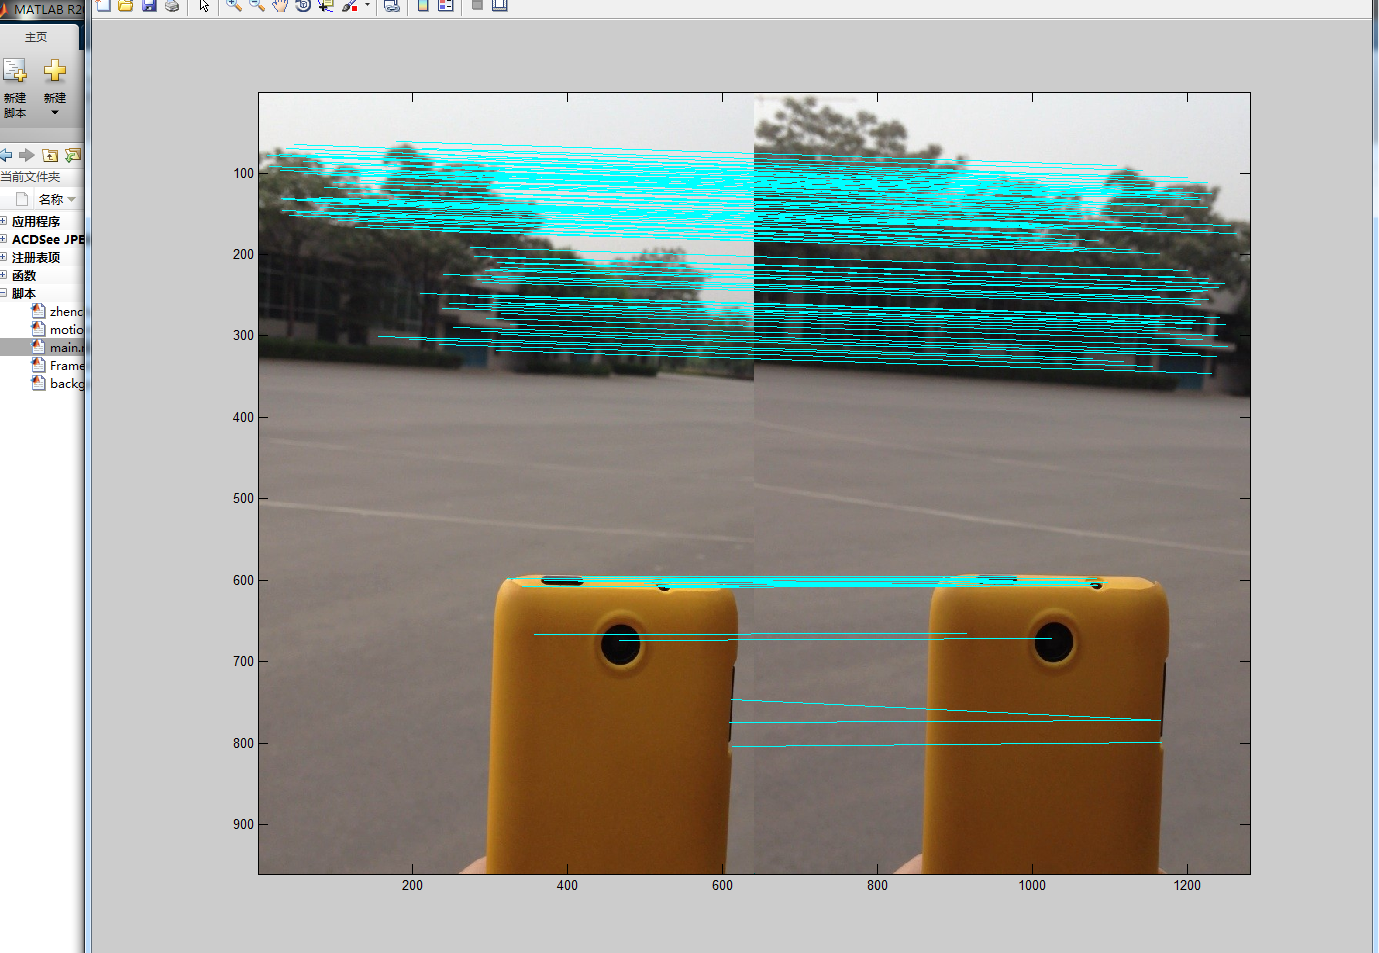1379x953 pixels.
Task: Select the Rotate 3D tool
Action: click(x=303, y=5)
